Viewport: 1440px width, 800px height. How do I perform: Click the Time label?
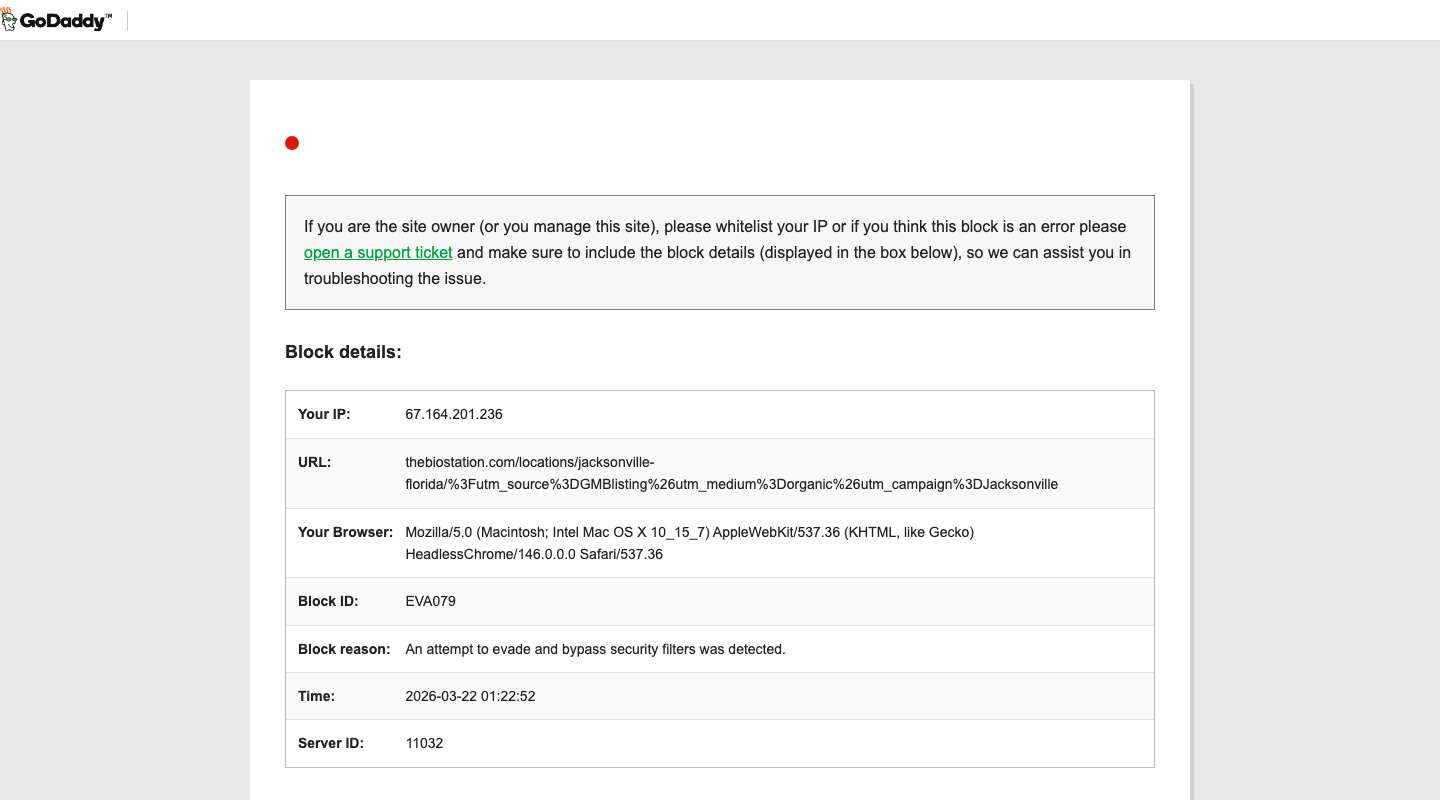pyautogui.click(x=316, y=696)
